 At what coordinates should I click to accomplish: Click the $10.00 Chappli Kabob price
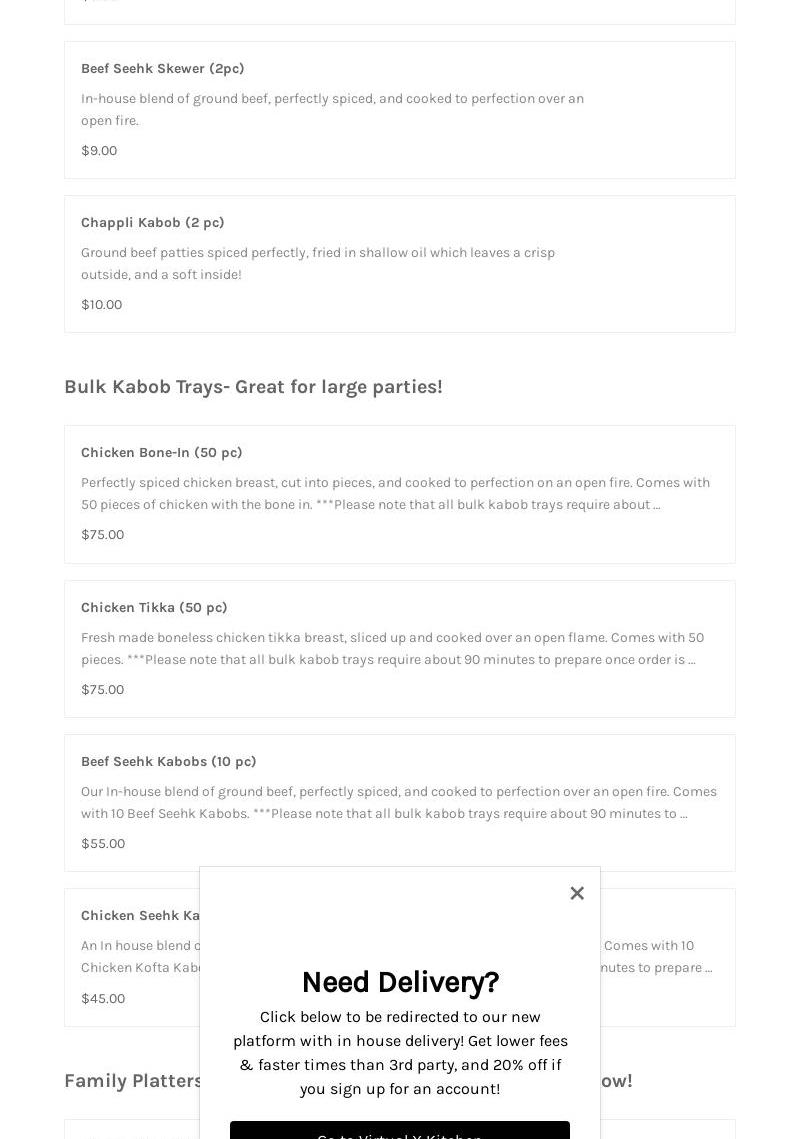click(x=102, y=305)
